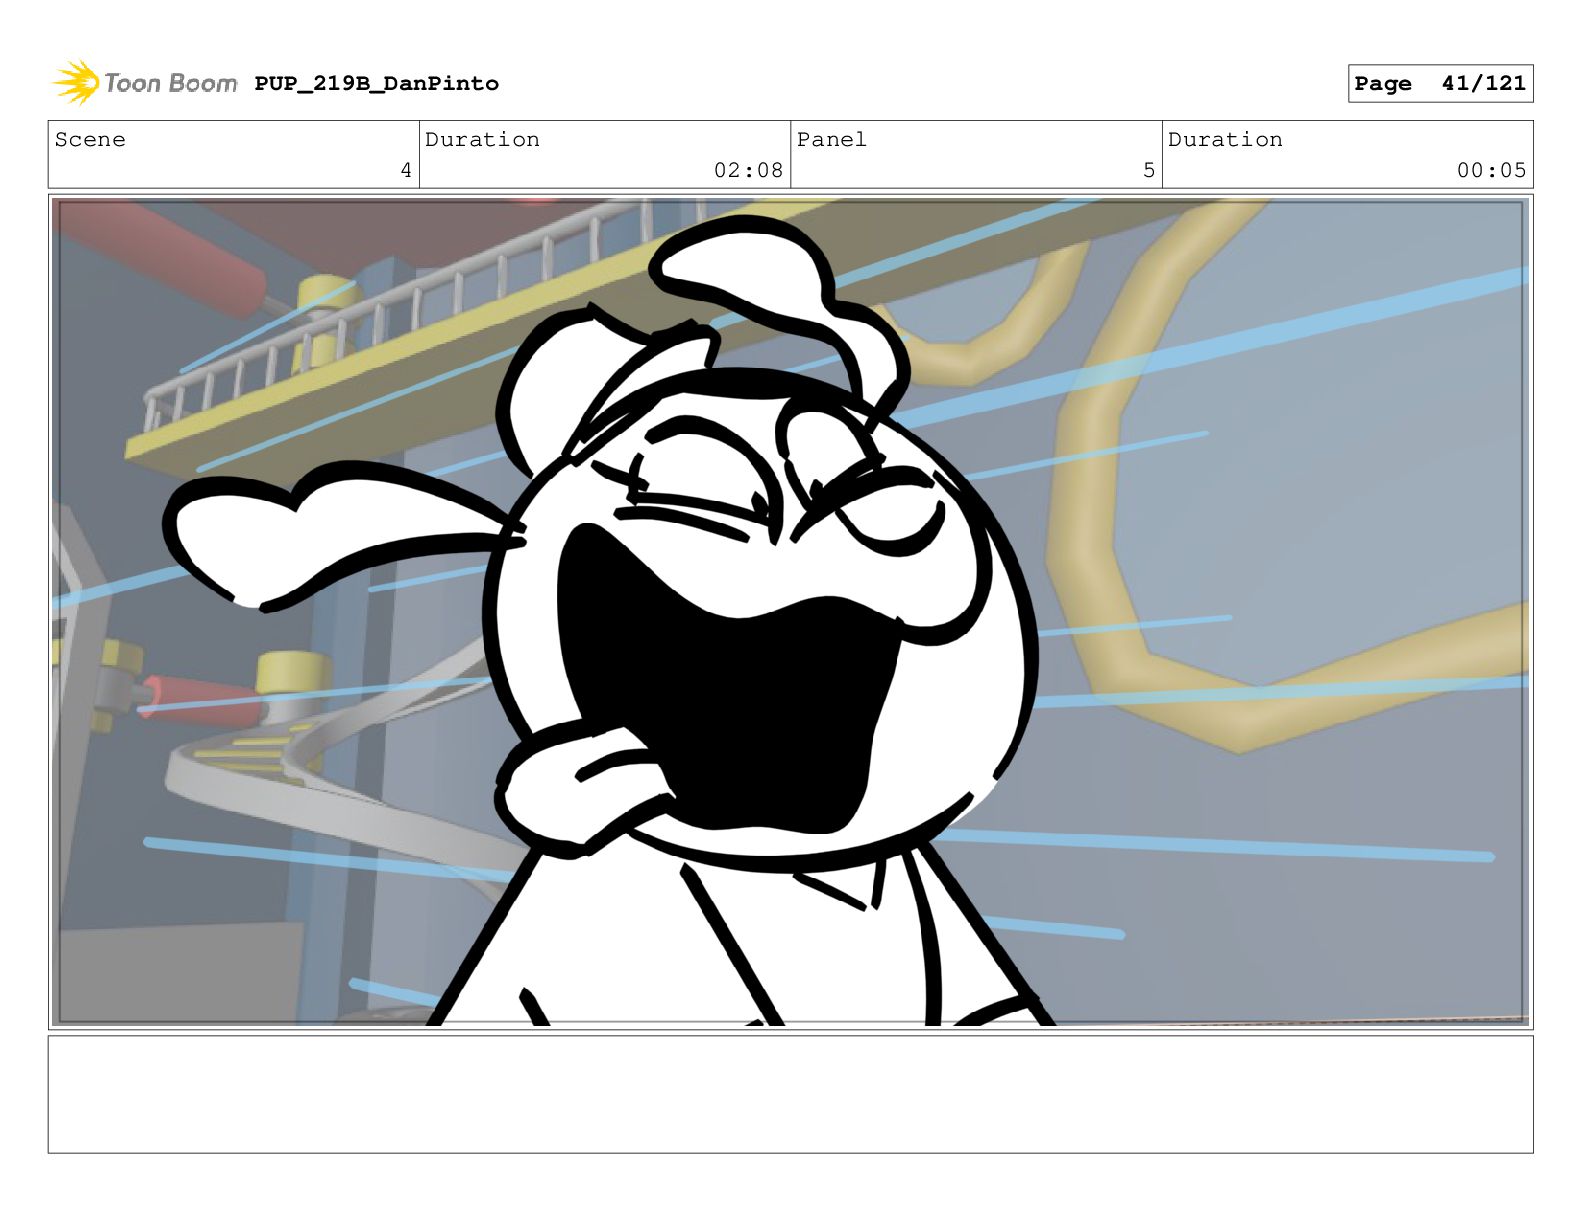
Task: Click the empty notes box below the panel
Action: 790,1094
